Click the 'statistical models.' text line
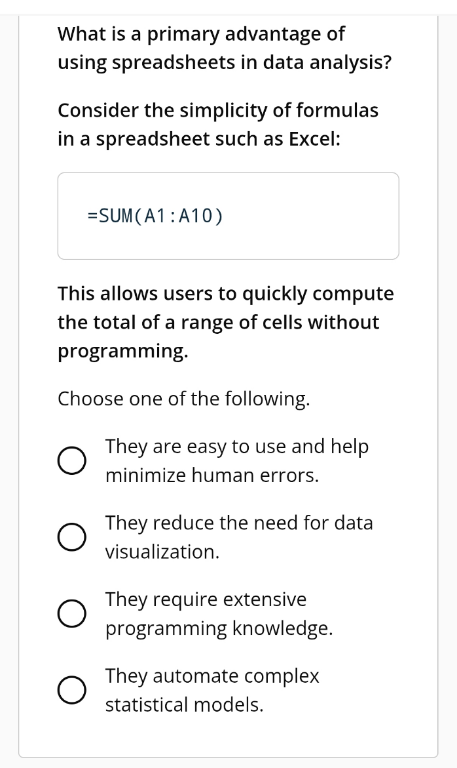The height and width of the screenshot is (768, 457). (184, 704)
